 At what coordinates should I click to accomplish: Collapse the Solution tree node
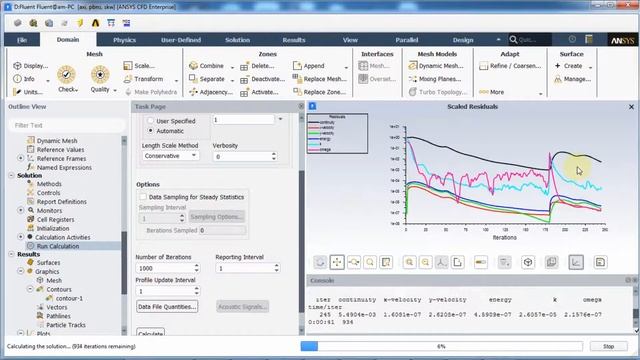pyautogui.click(x=11, y=175)
